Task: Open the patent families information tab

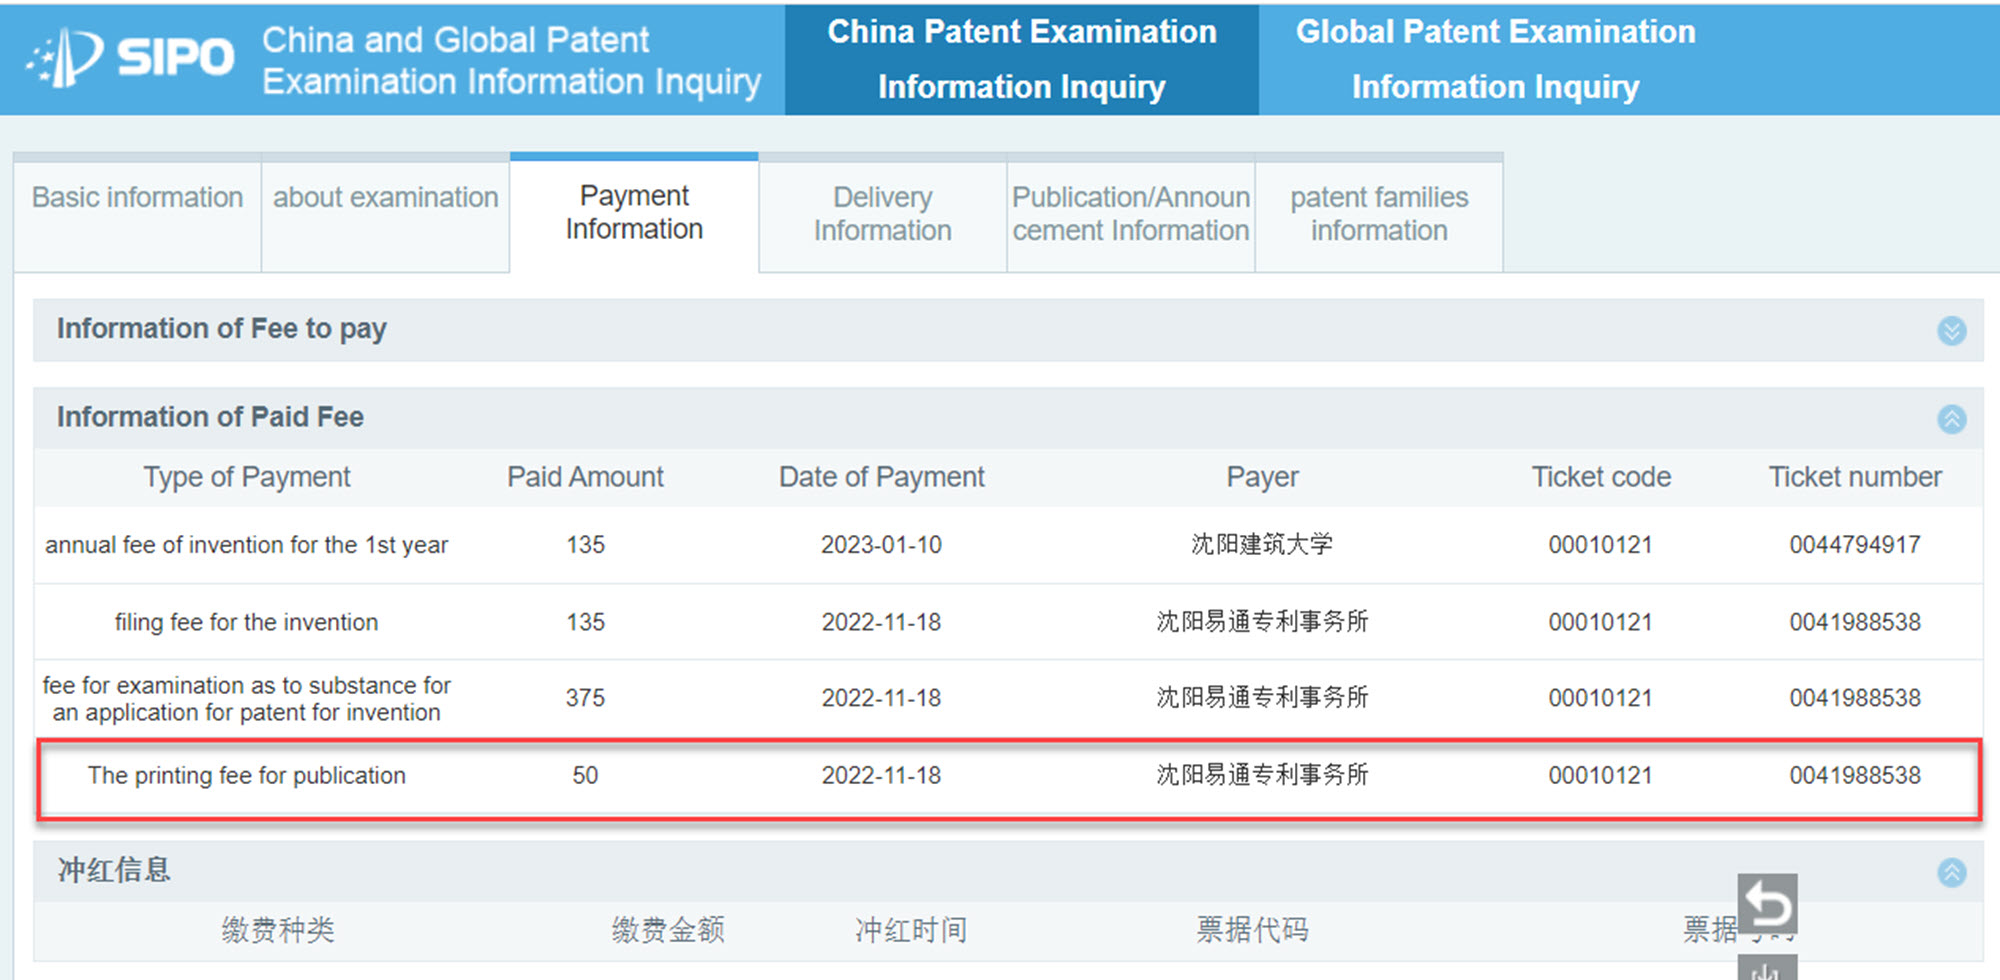Action: (x=1378, y=214)
